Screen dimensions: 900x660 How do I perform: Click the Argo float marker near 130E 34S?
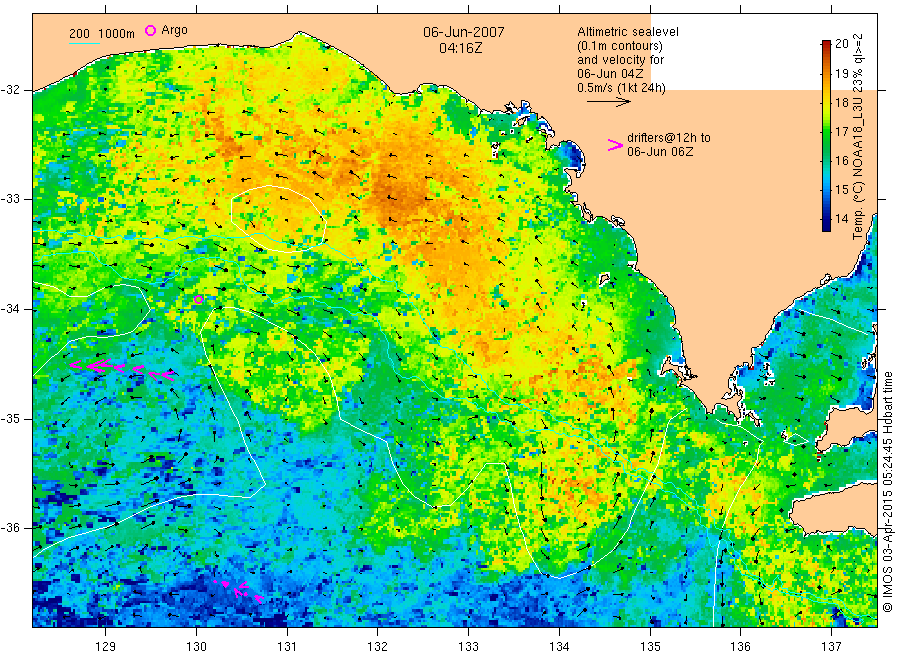point(199,299)
